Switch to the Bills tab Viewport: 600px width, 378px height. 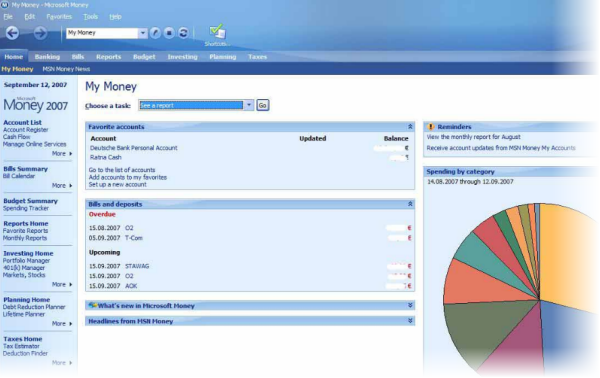tap(78, 57)
